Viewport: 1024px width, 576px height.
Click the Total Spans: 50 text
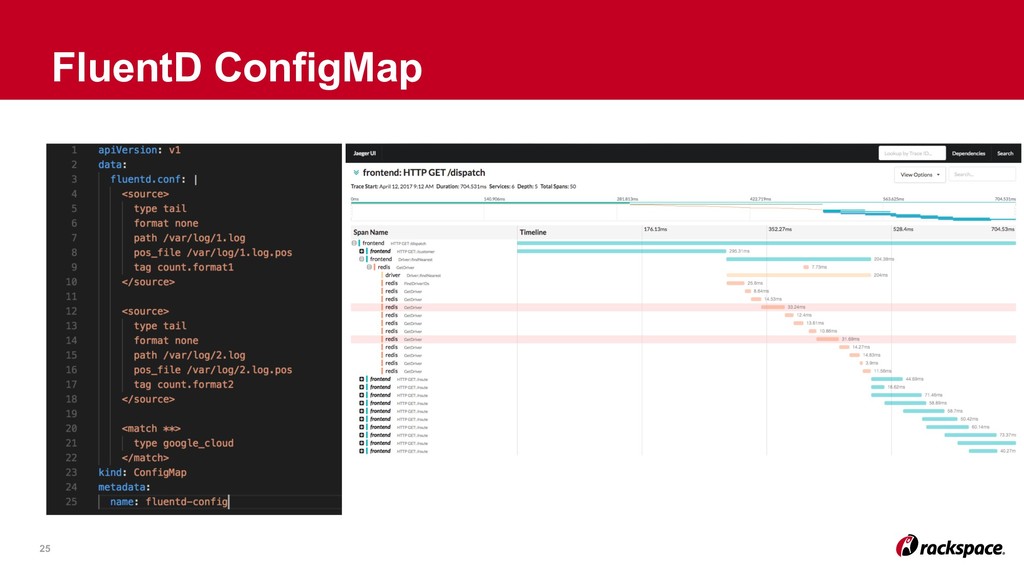[558, 187]
